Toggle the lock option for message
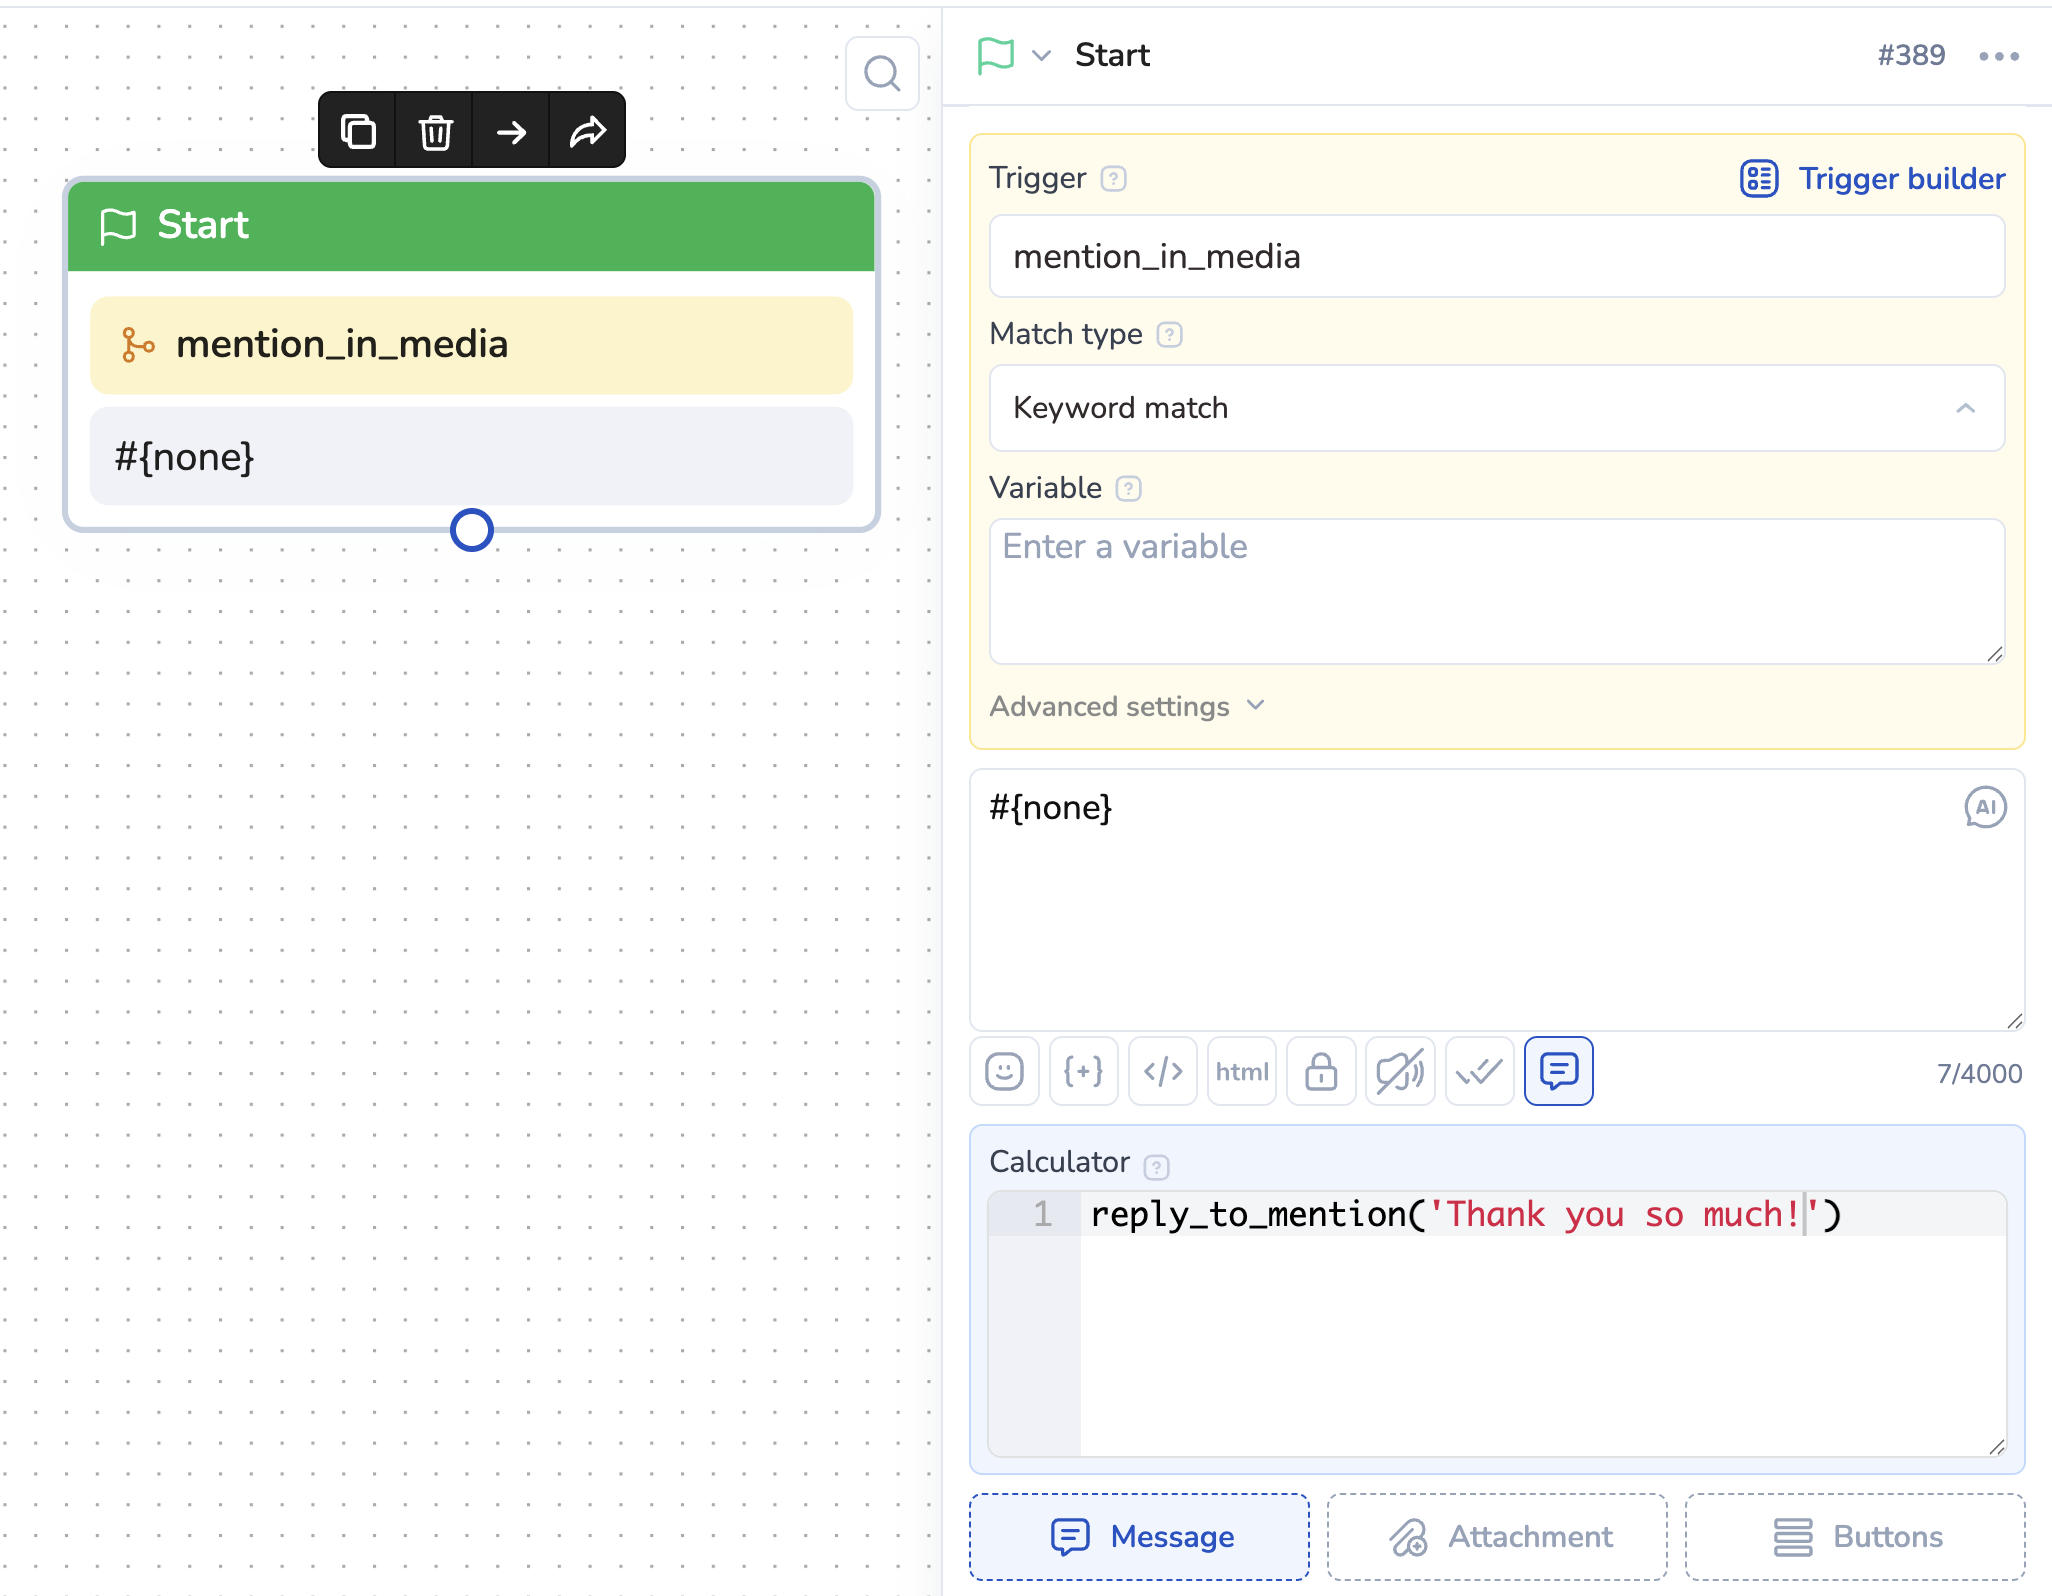The height and width of the screenshot is (1596, 2052). coord(1321,1071)
